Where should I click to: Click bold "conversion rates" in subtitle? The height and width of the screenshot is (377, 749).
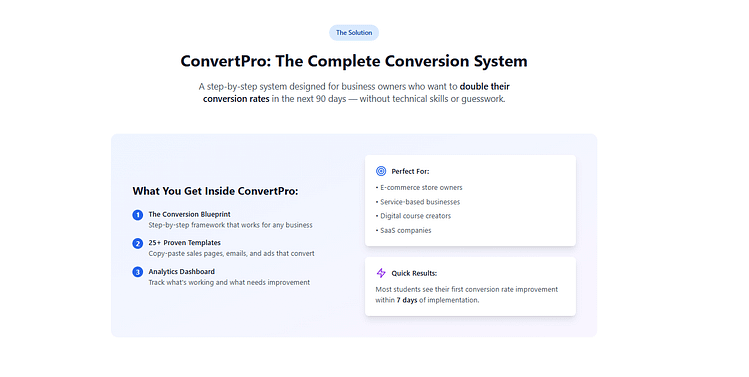coord(236,99)
